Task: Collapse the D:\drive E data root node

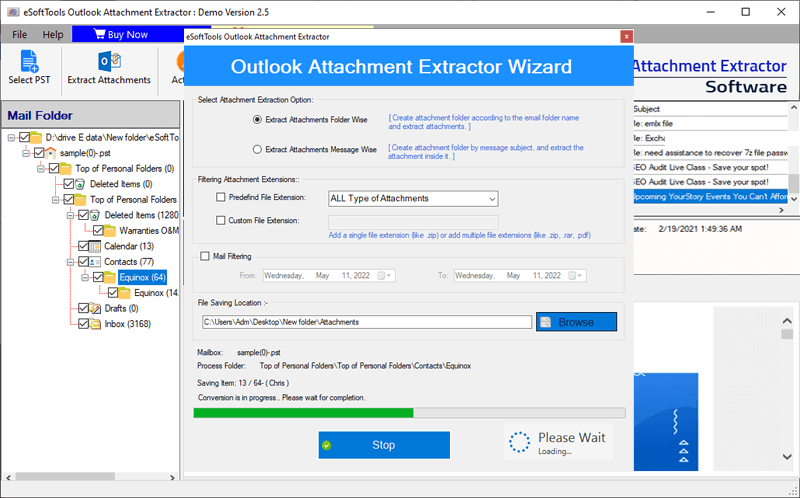Action: [x=11, y=137]
